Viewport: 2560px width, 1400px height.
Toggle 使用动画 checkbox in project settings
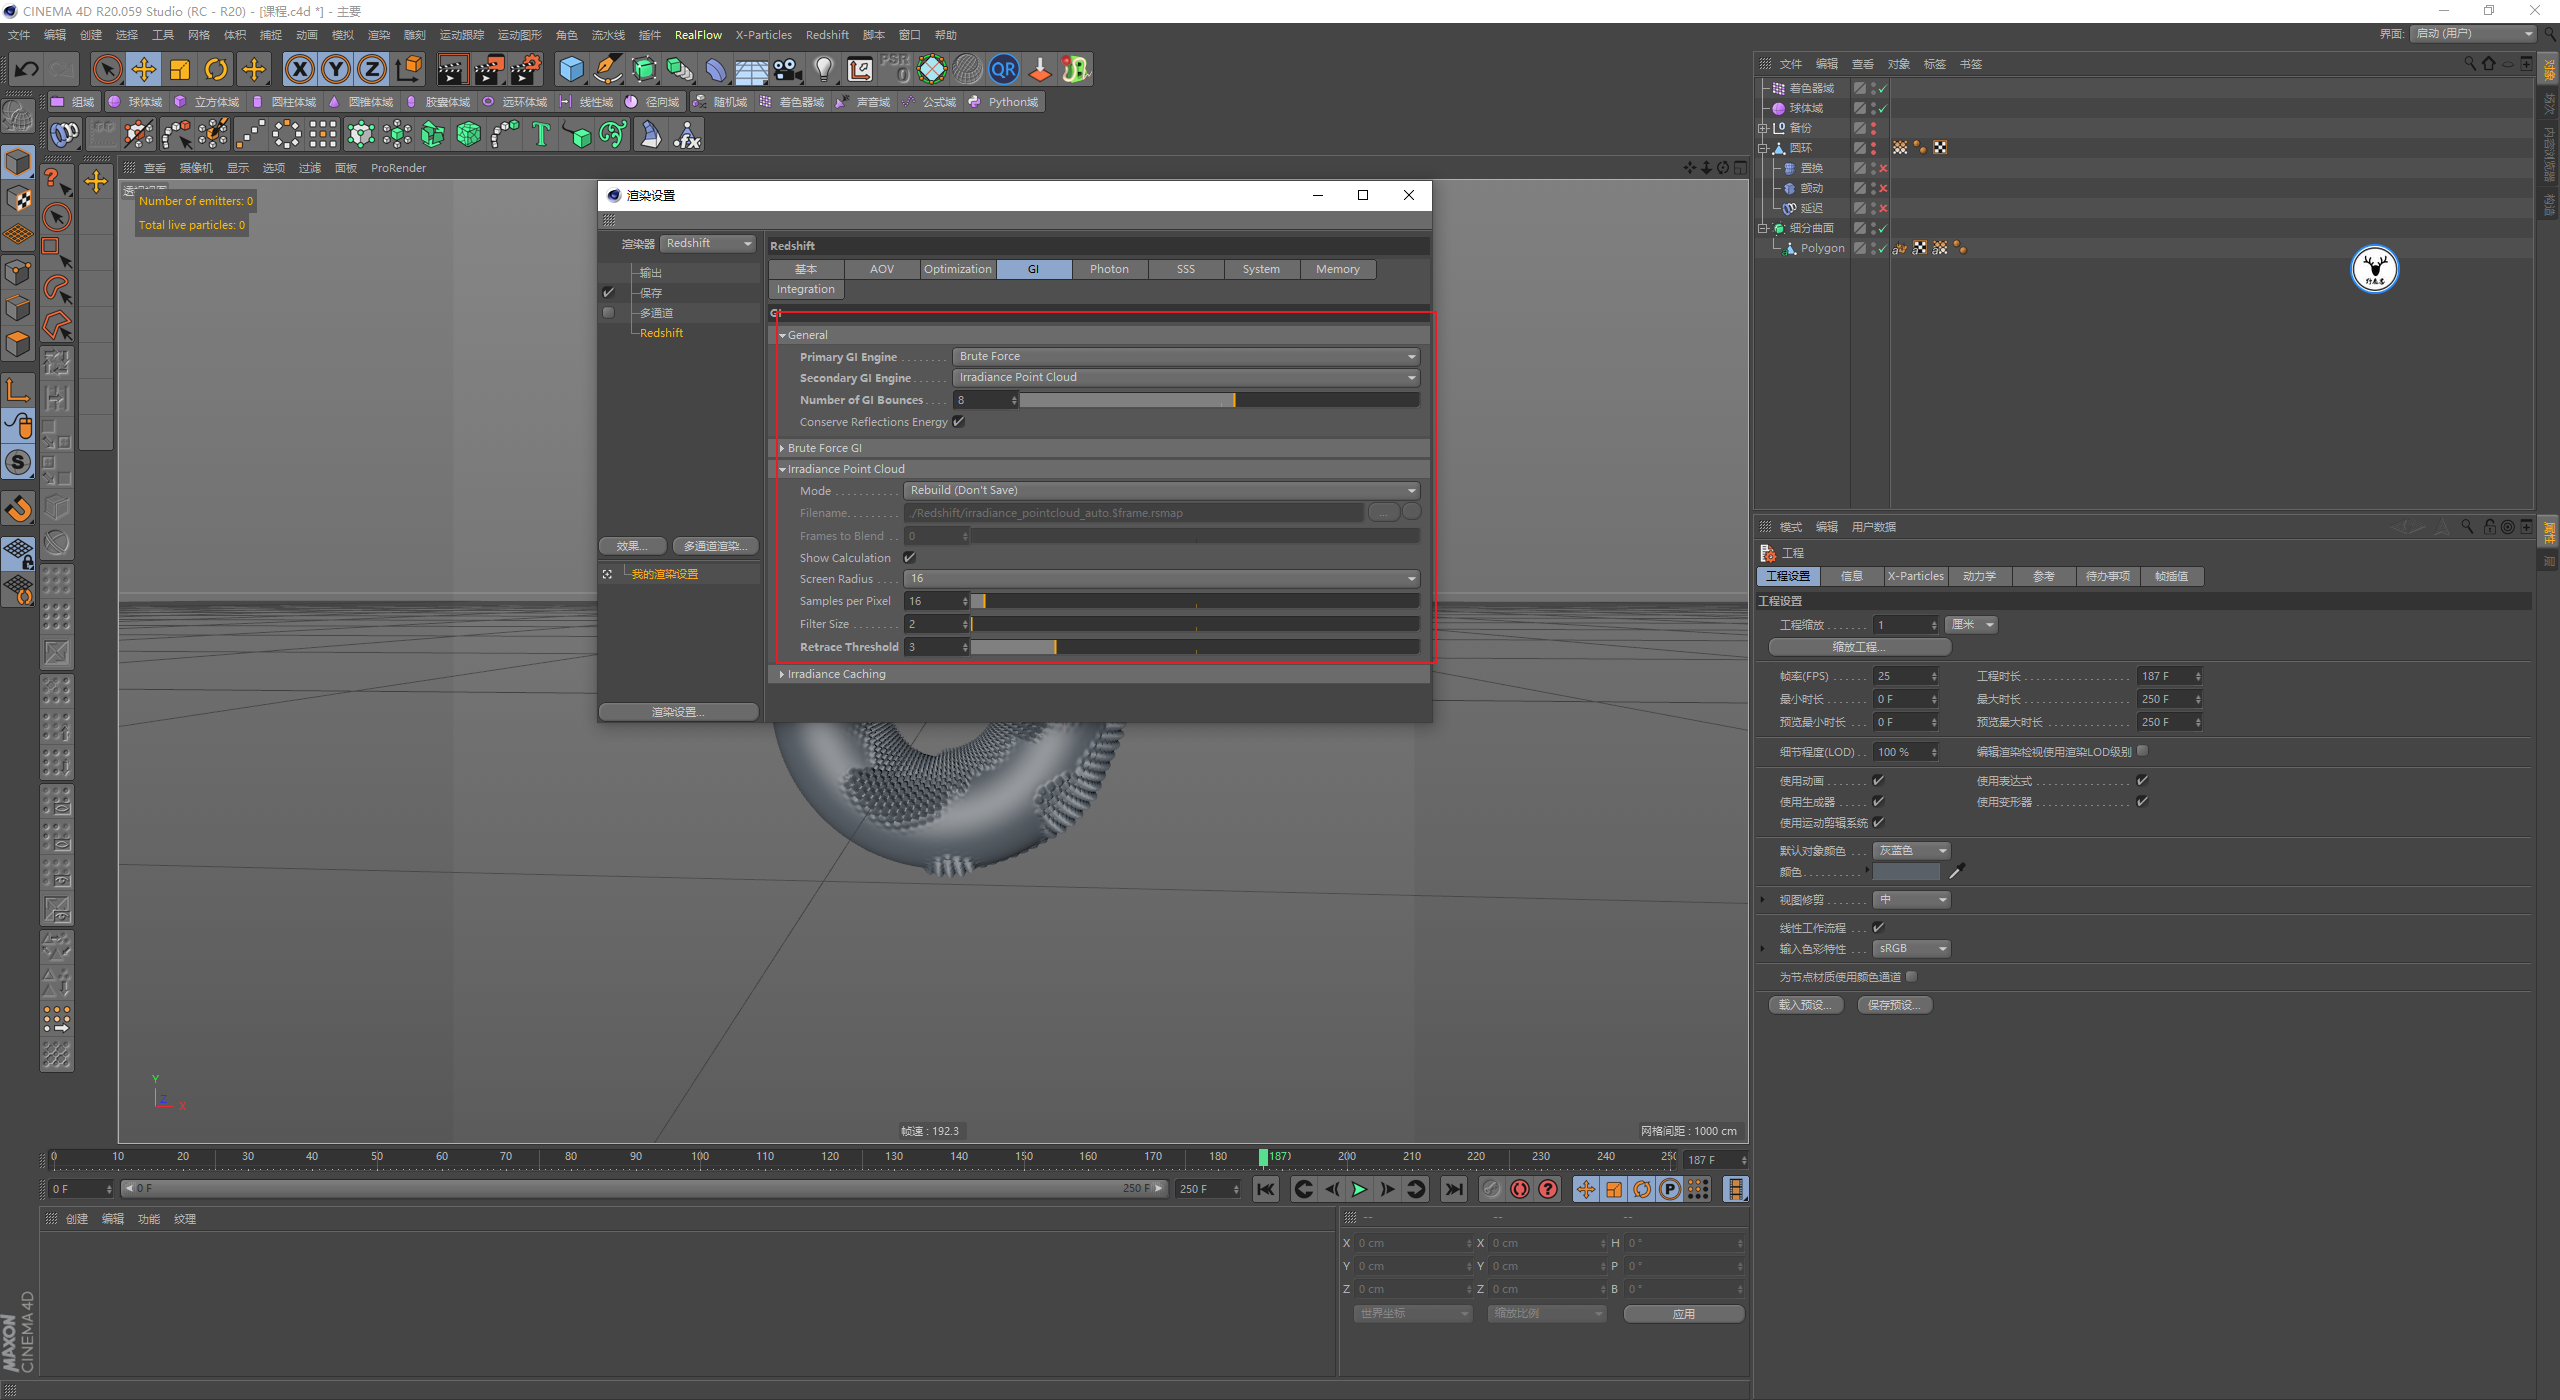[1878, 781]
